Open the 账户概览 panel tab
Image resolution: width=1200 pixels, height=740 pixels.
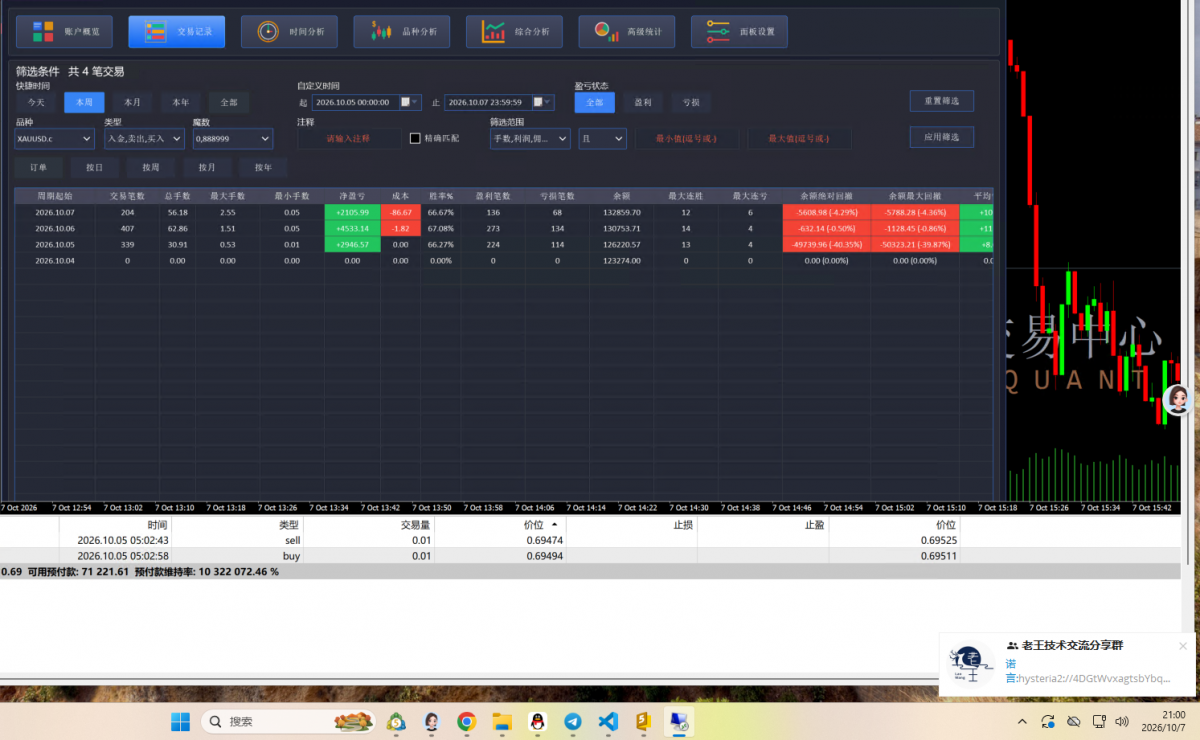pyautogui.click(x=64, y=32)
